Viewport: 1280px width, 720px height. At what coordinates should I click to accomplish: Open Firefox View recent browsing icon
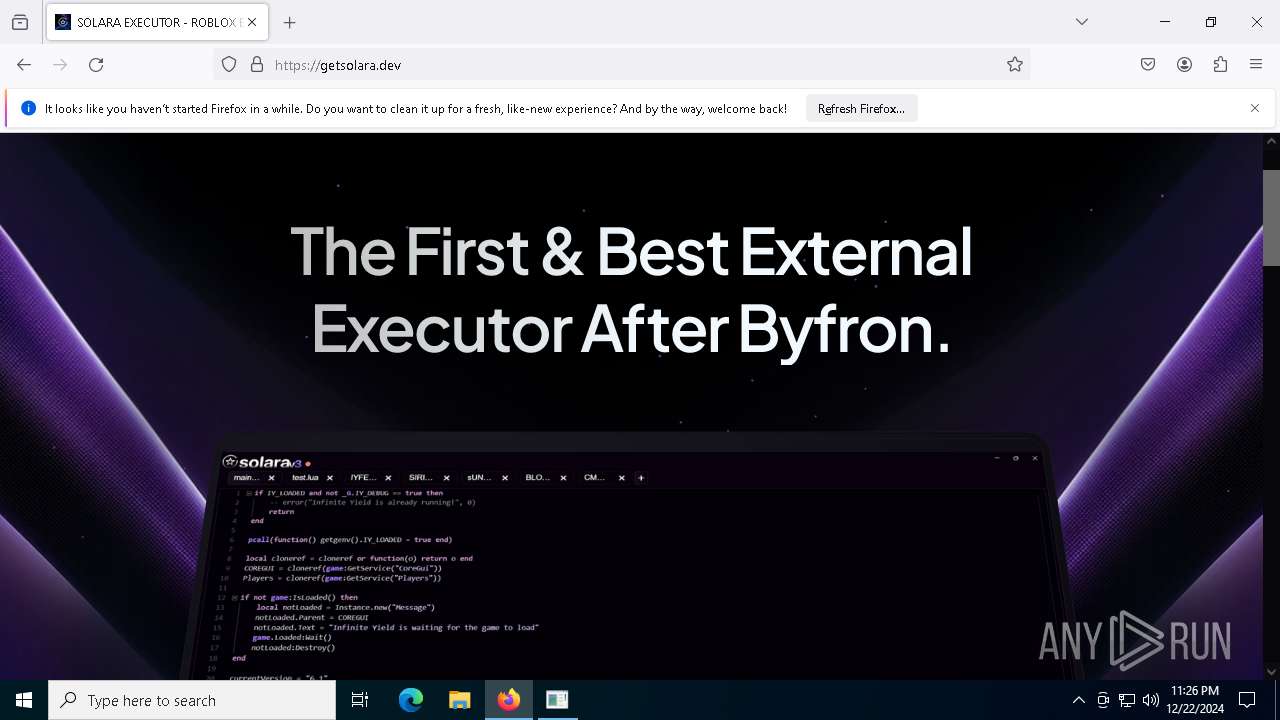click(20, 22)
